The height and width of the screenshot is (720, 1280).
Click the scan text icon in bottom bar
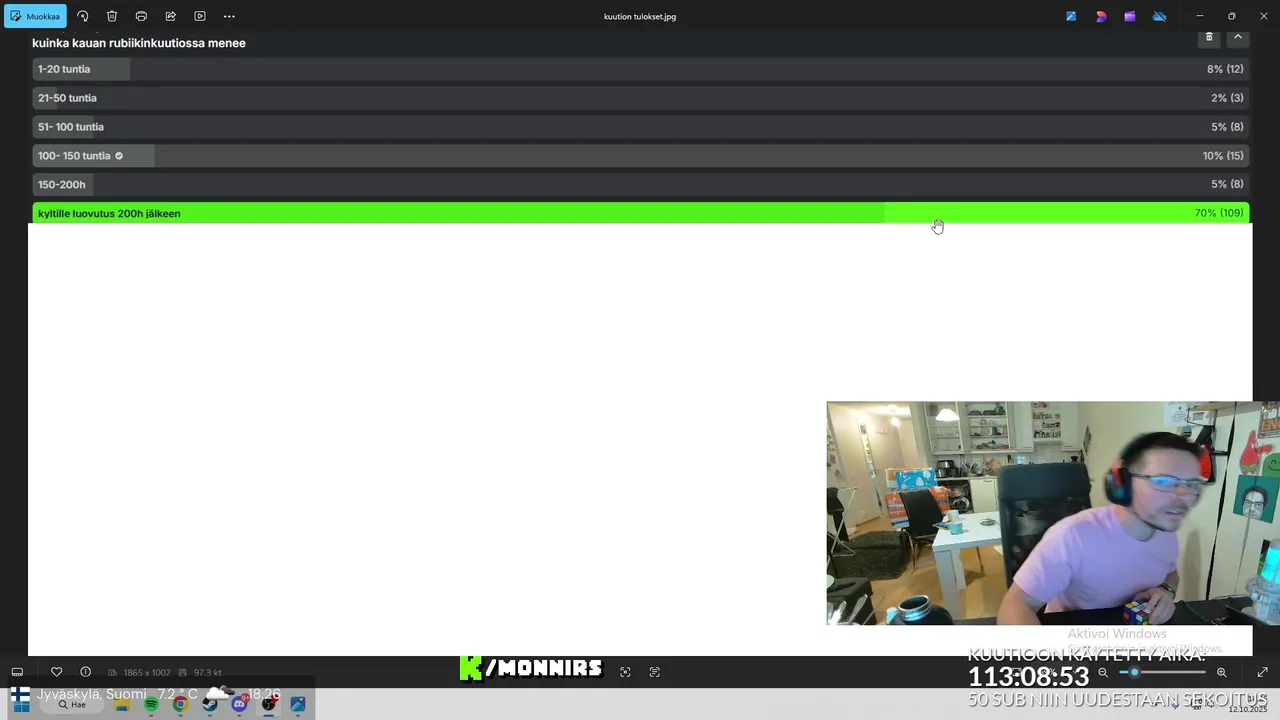pyautogui.click(x=655, y=672)
